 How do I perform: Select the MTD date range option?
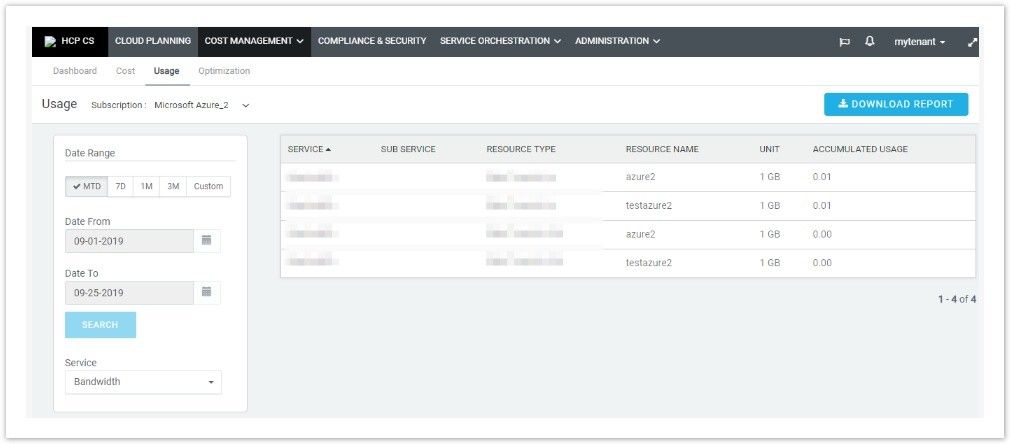86,187
